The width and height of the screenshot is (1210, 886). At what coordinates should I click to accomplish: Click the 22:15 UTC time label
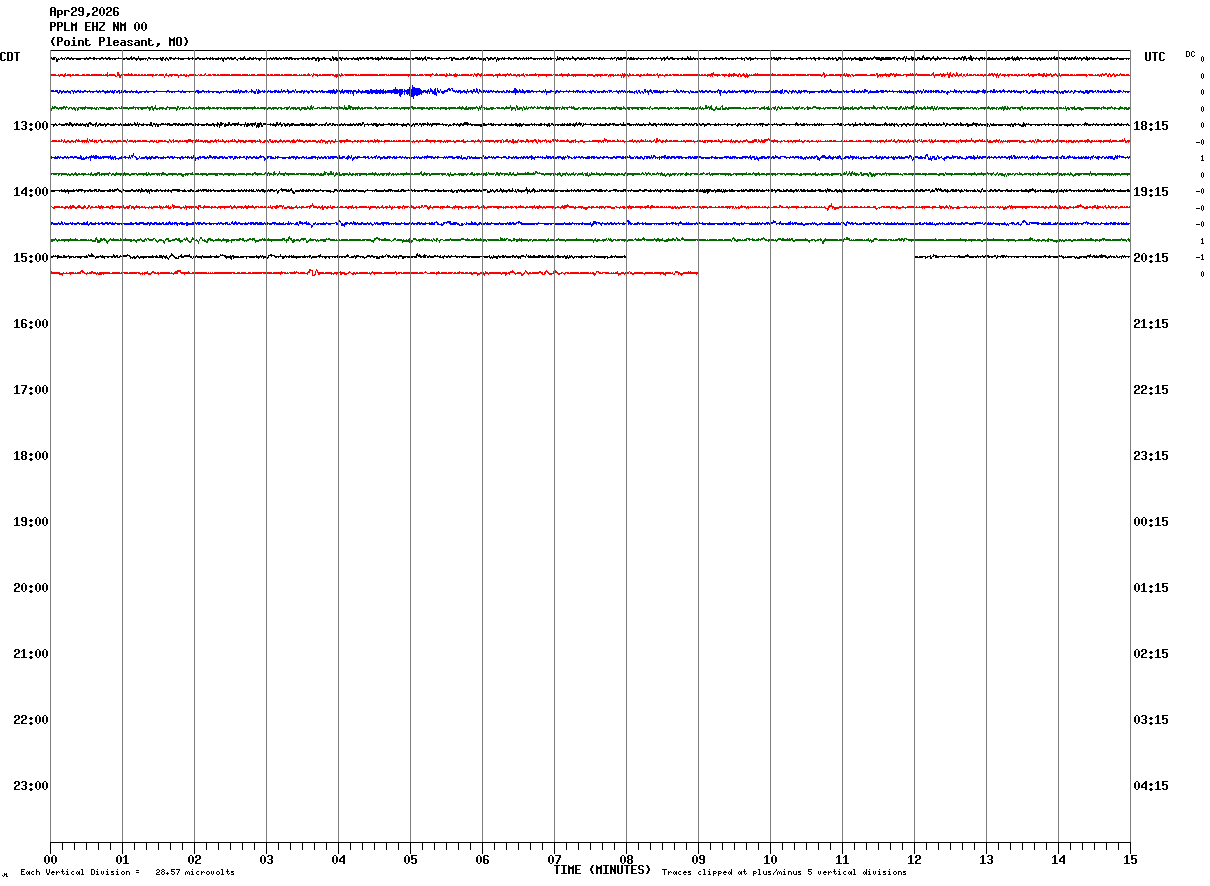(1151, 389)
